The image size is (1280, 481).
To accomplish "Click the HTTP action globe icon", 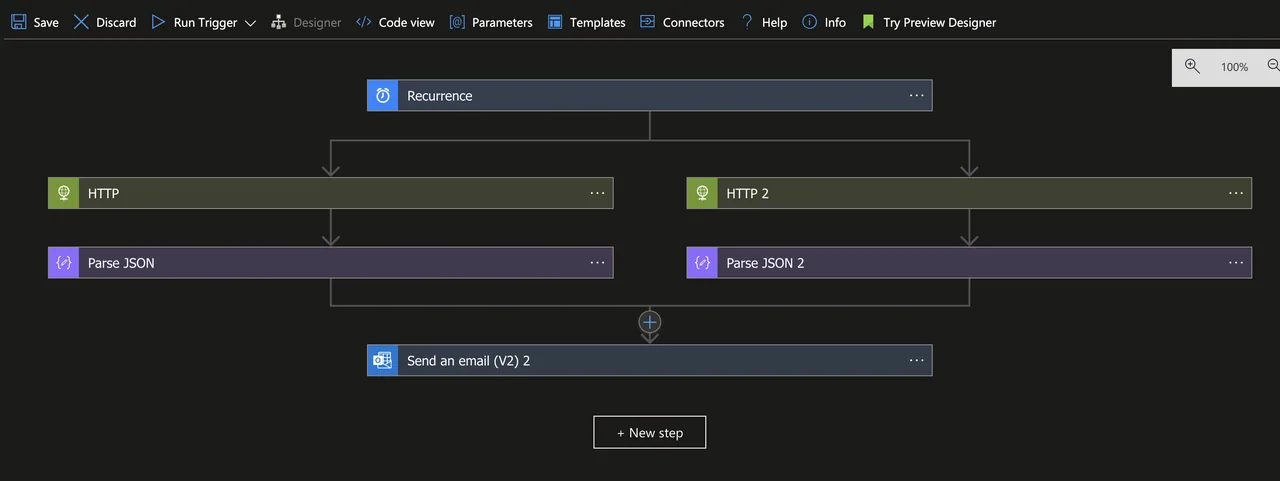I will 63,193.
